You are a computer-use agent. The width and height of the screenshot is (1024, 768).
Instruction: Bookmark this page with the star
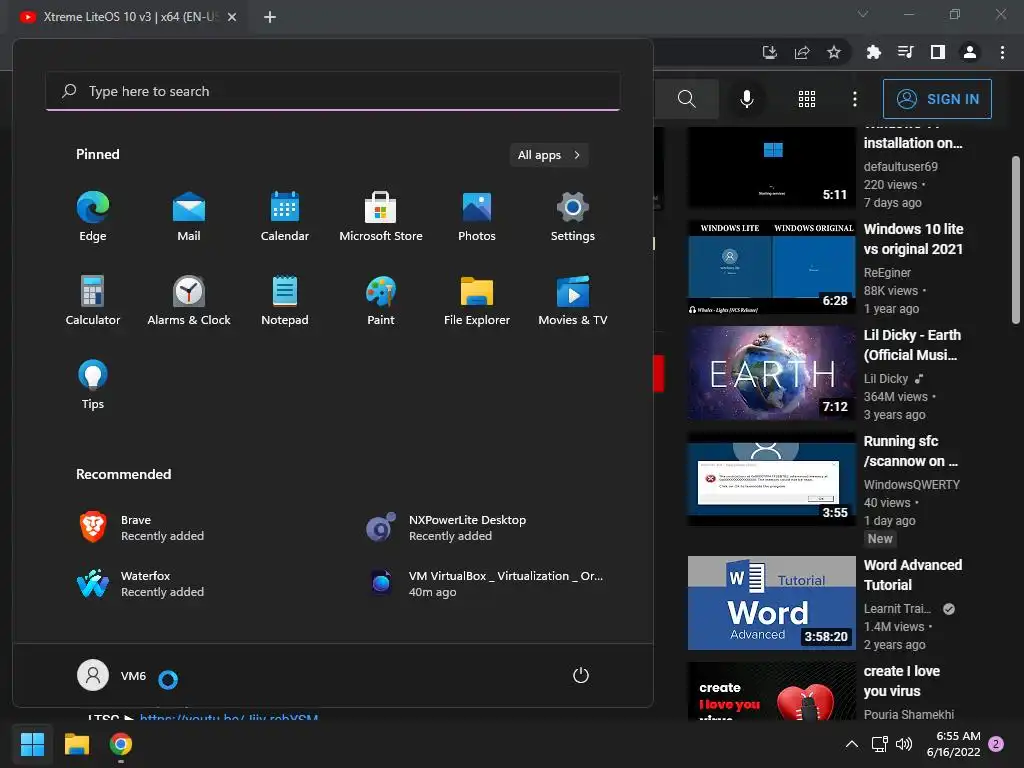tap(833, 52)
